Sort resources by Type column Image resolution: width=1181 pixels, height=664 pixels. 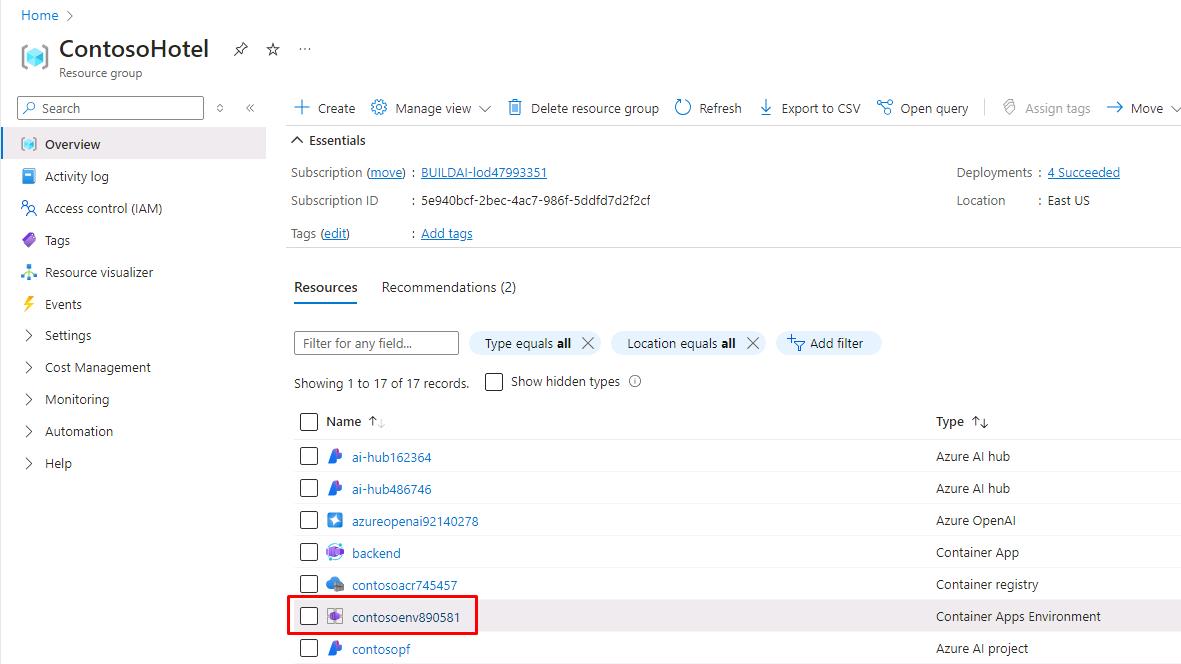point(962,422)
